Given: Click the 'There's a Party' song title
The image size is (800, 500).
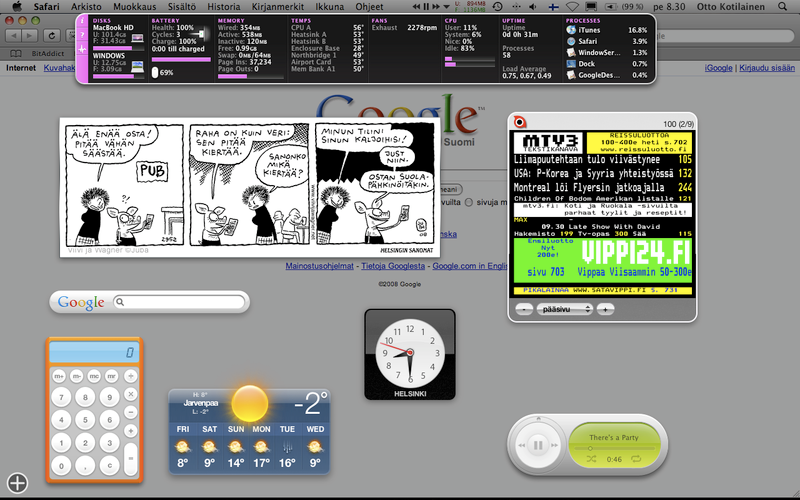Looking at the screenshot, I should [614, 437].
